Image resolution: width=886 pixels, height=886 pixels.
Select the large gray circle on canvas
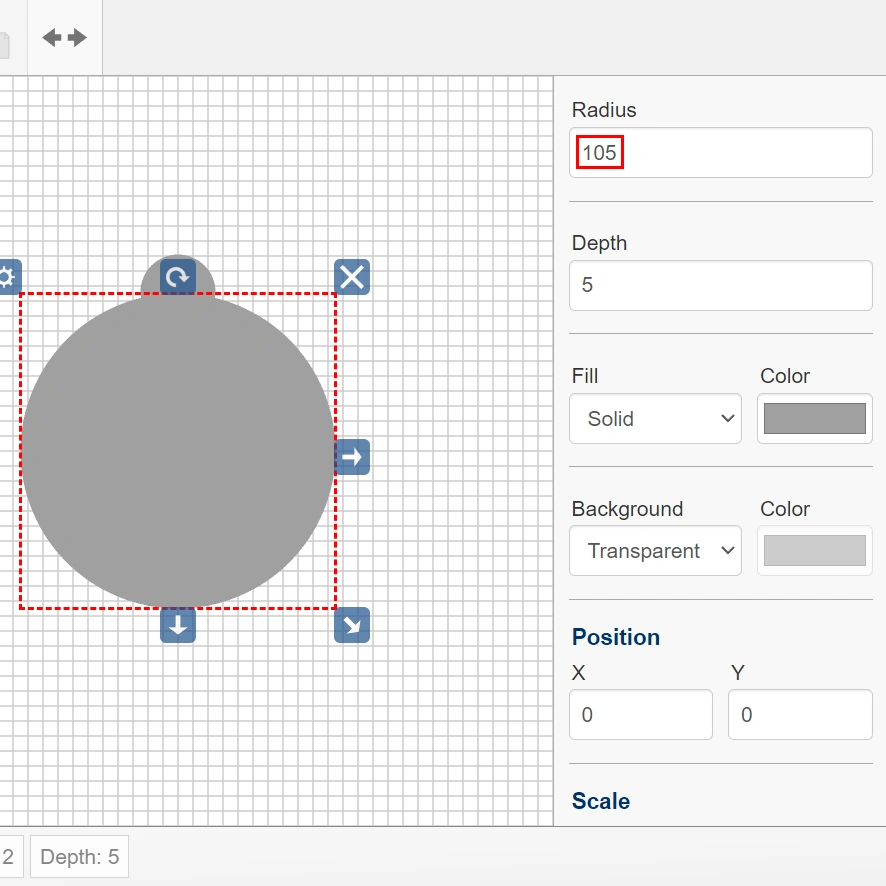coord(178,452)
